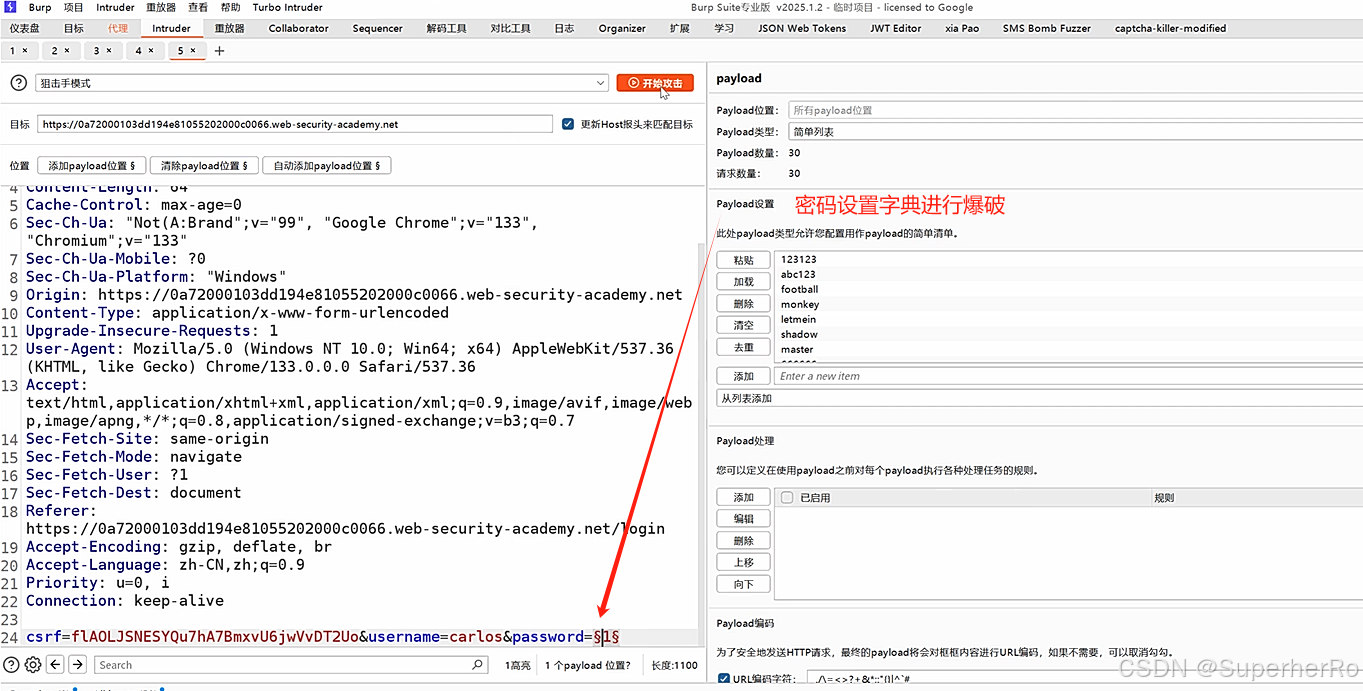Select payload item shadow in list
This screenshot has width=1363, height=691.
(1069, 334)
